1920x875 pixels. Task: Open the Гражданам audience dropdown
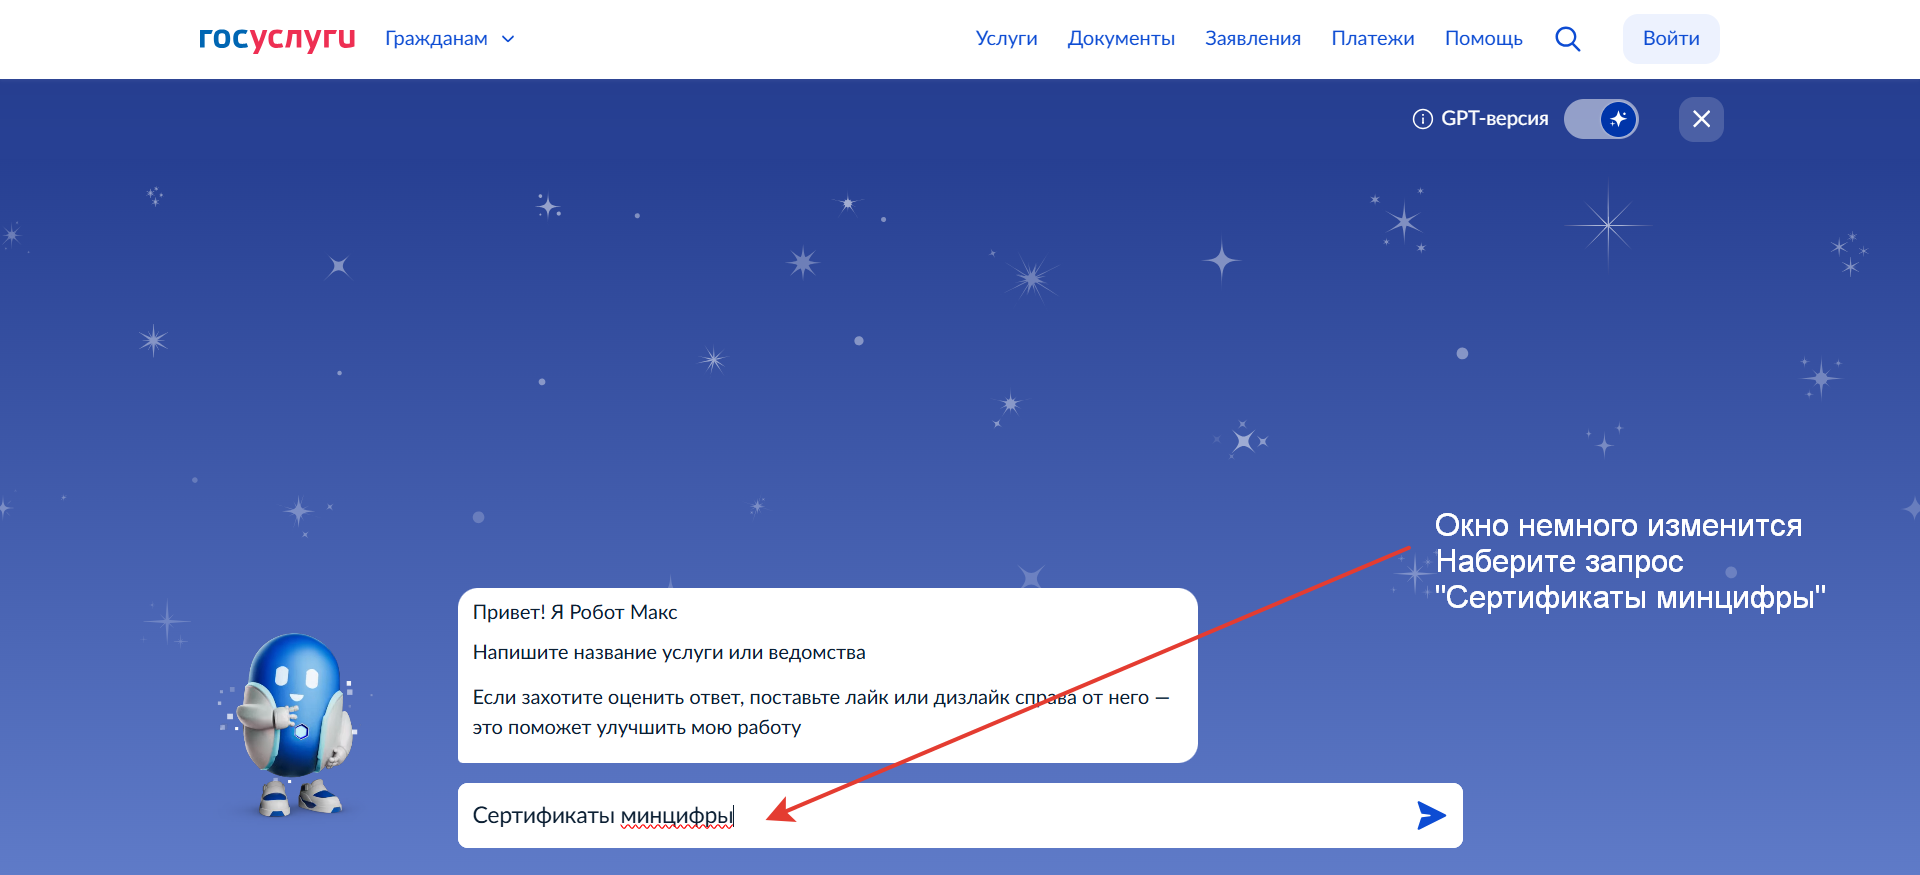tap(437, 39)
